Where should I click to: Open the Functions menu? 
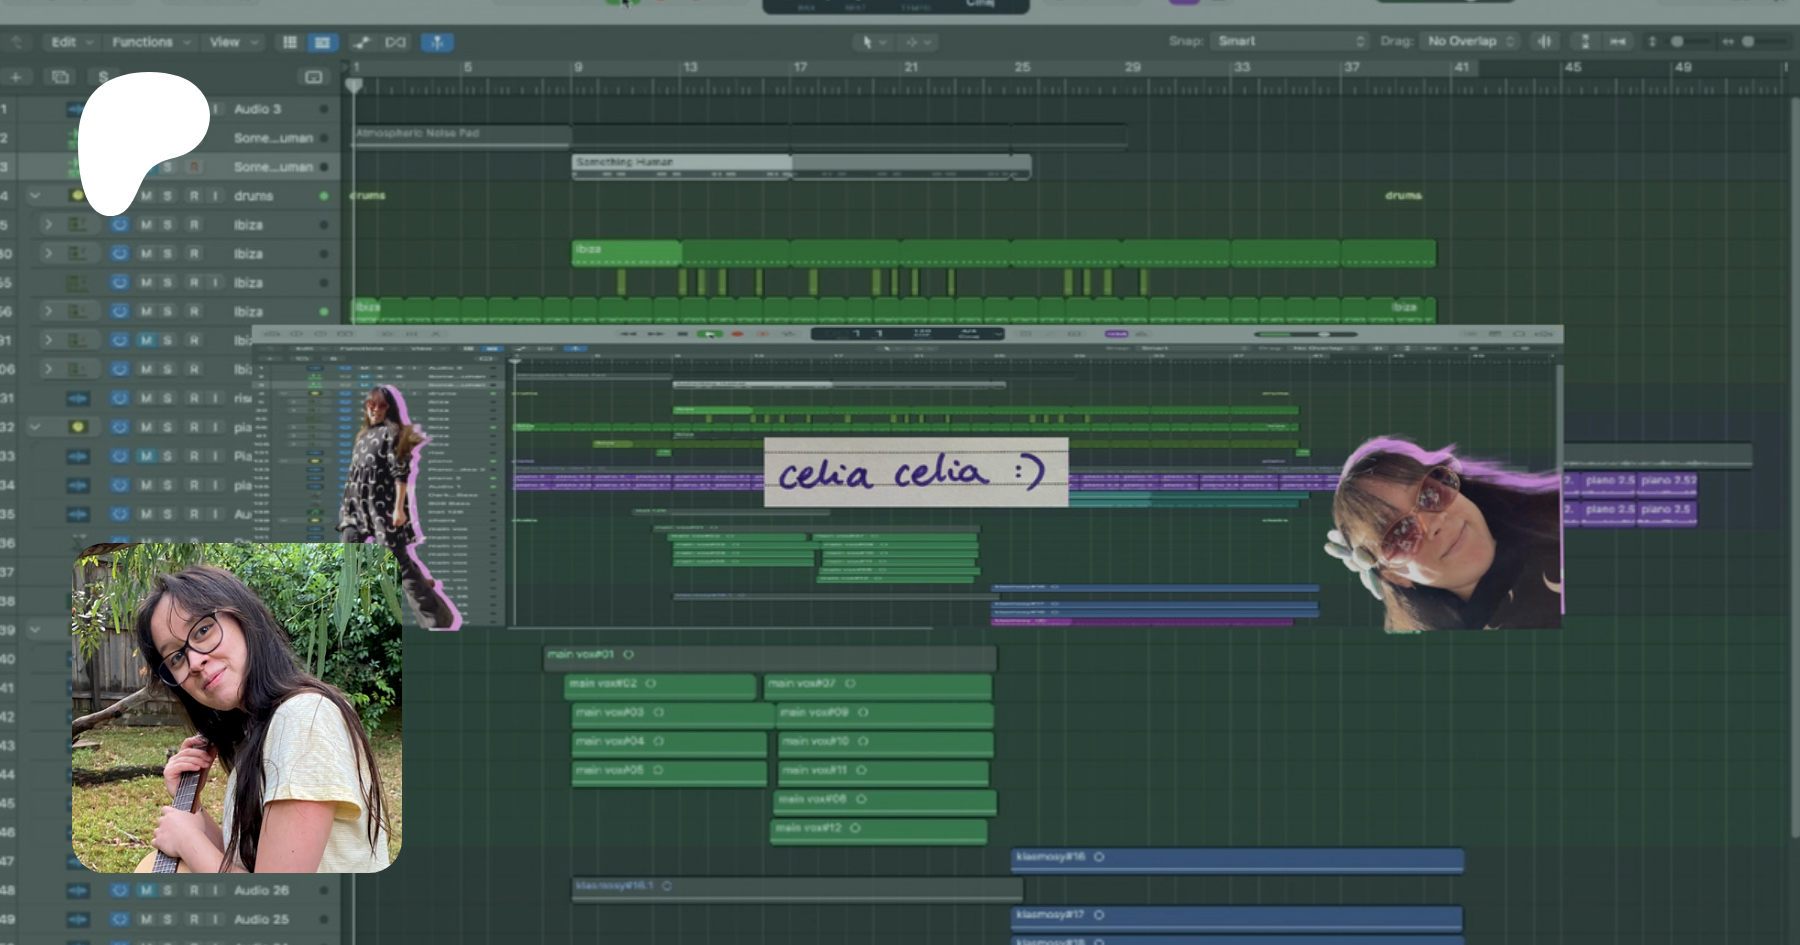coord(149,42)
